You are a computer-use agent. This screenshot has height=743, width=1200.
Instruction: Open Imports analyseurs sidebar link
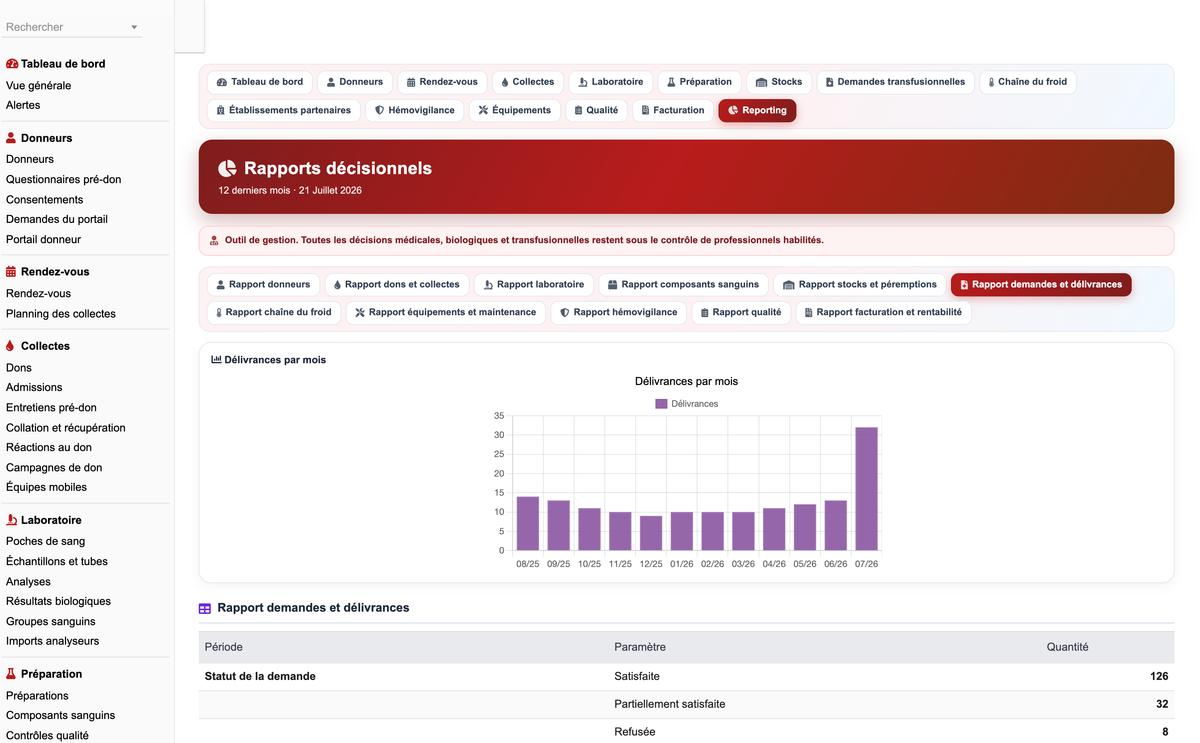[53, 641]
